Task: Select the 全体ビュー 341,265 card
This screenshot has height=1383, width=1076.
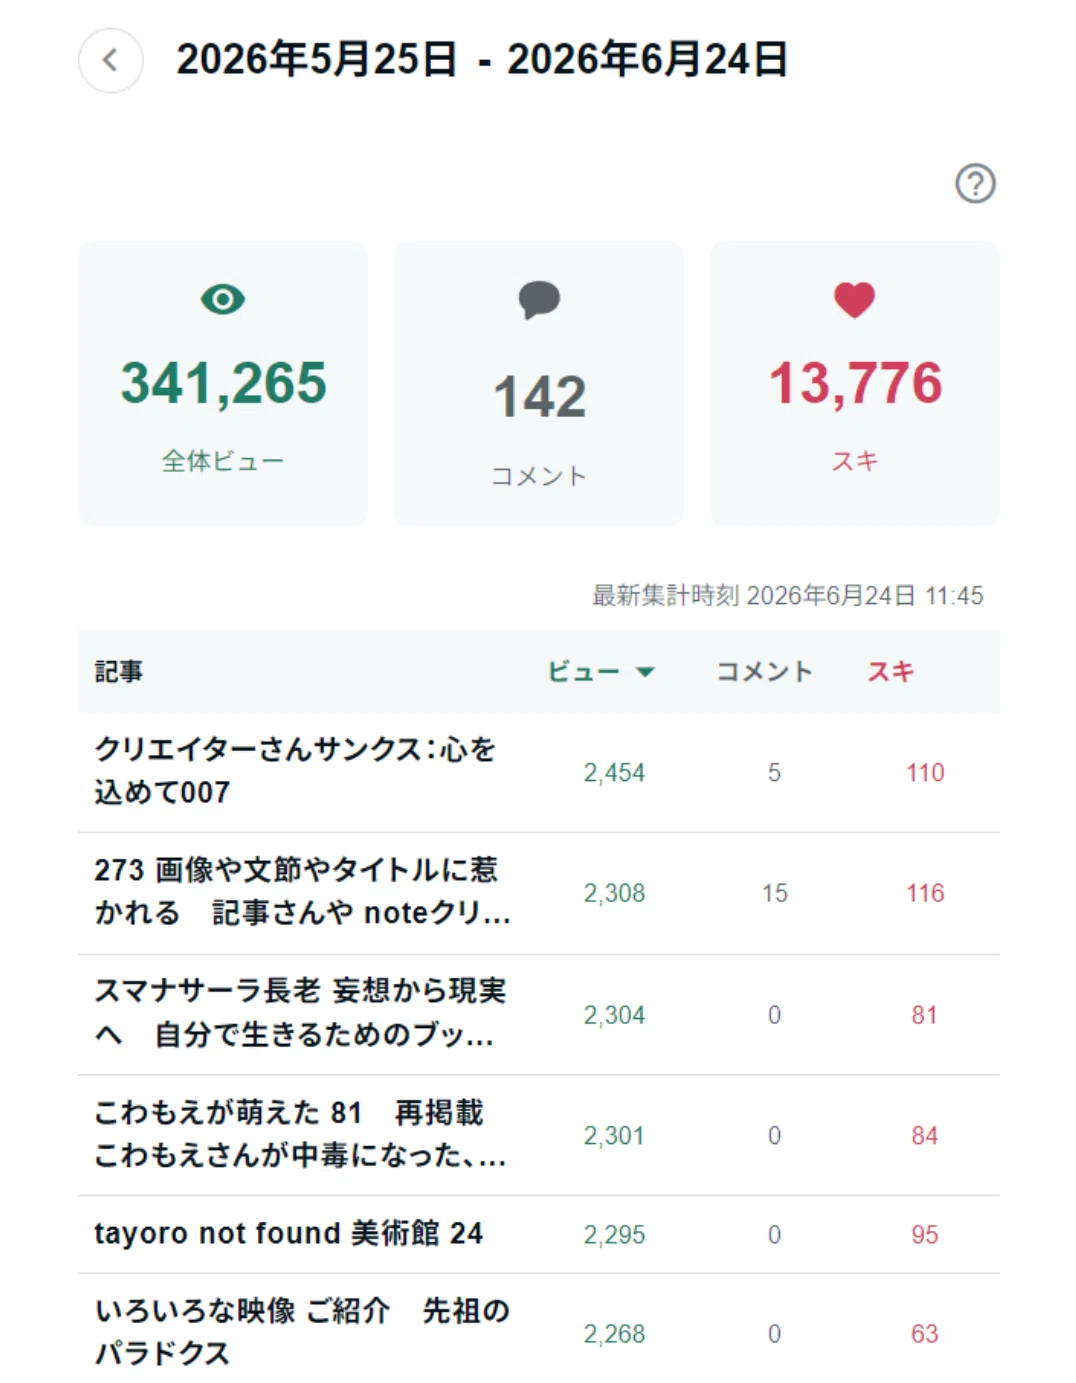Action: pyautogui.click(x=223, y=383)
